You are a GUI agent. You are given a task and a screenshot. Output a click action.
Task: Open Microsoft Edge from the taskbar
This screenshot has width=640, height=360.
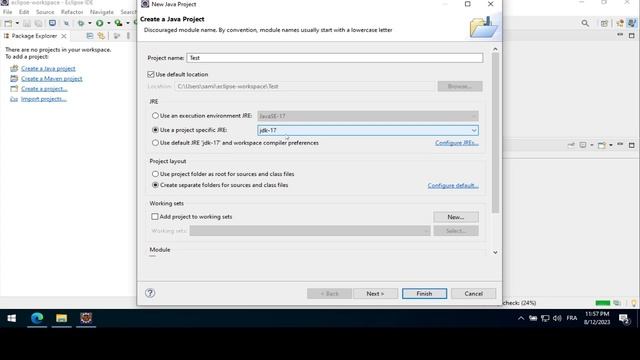click(x=37, y=318)
